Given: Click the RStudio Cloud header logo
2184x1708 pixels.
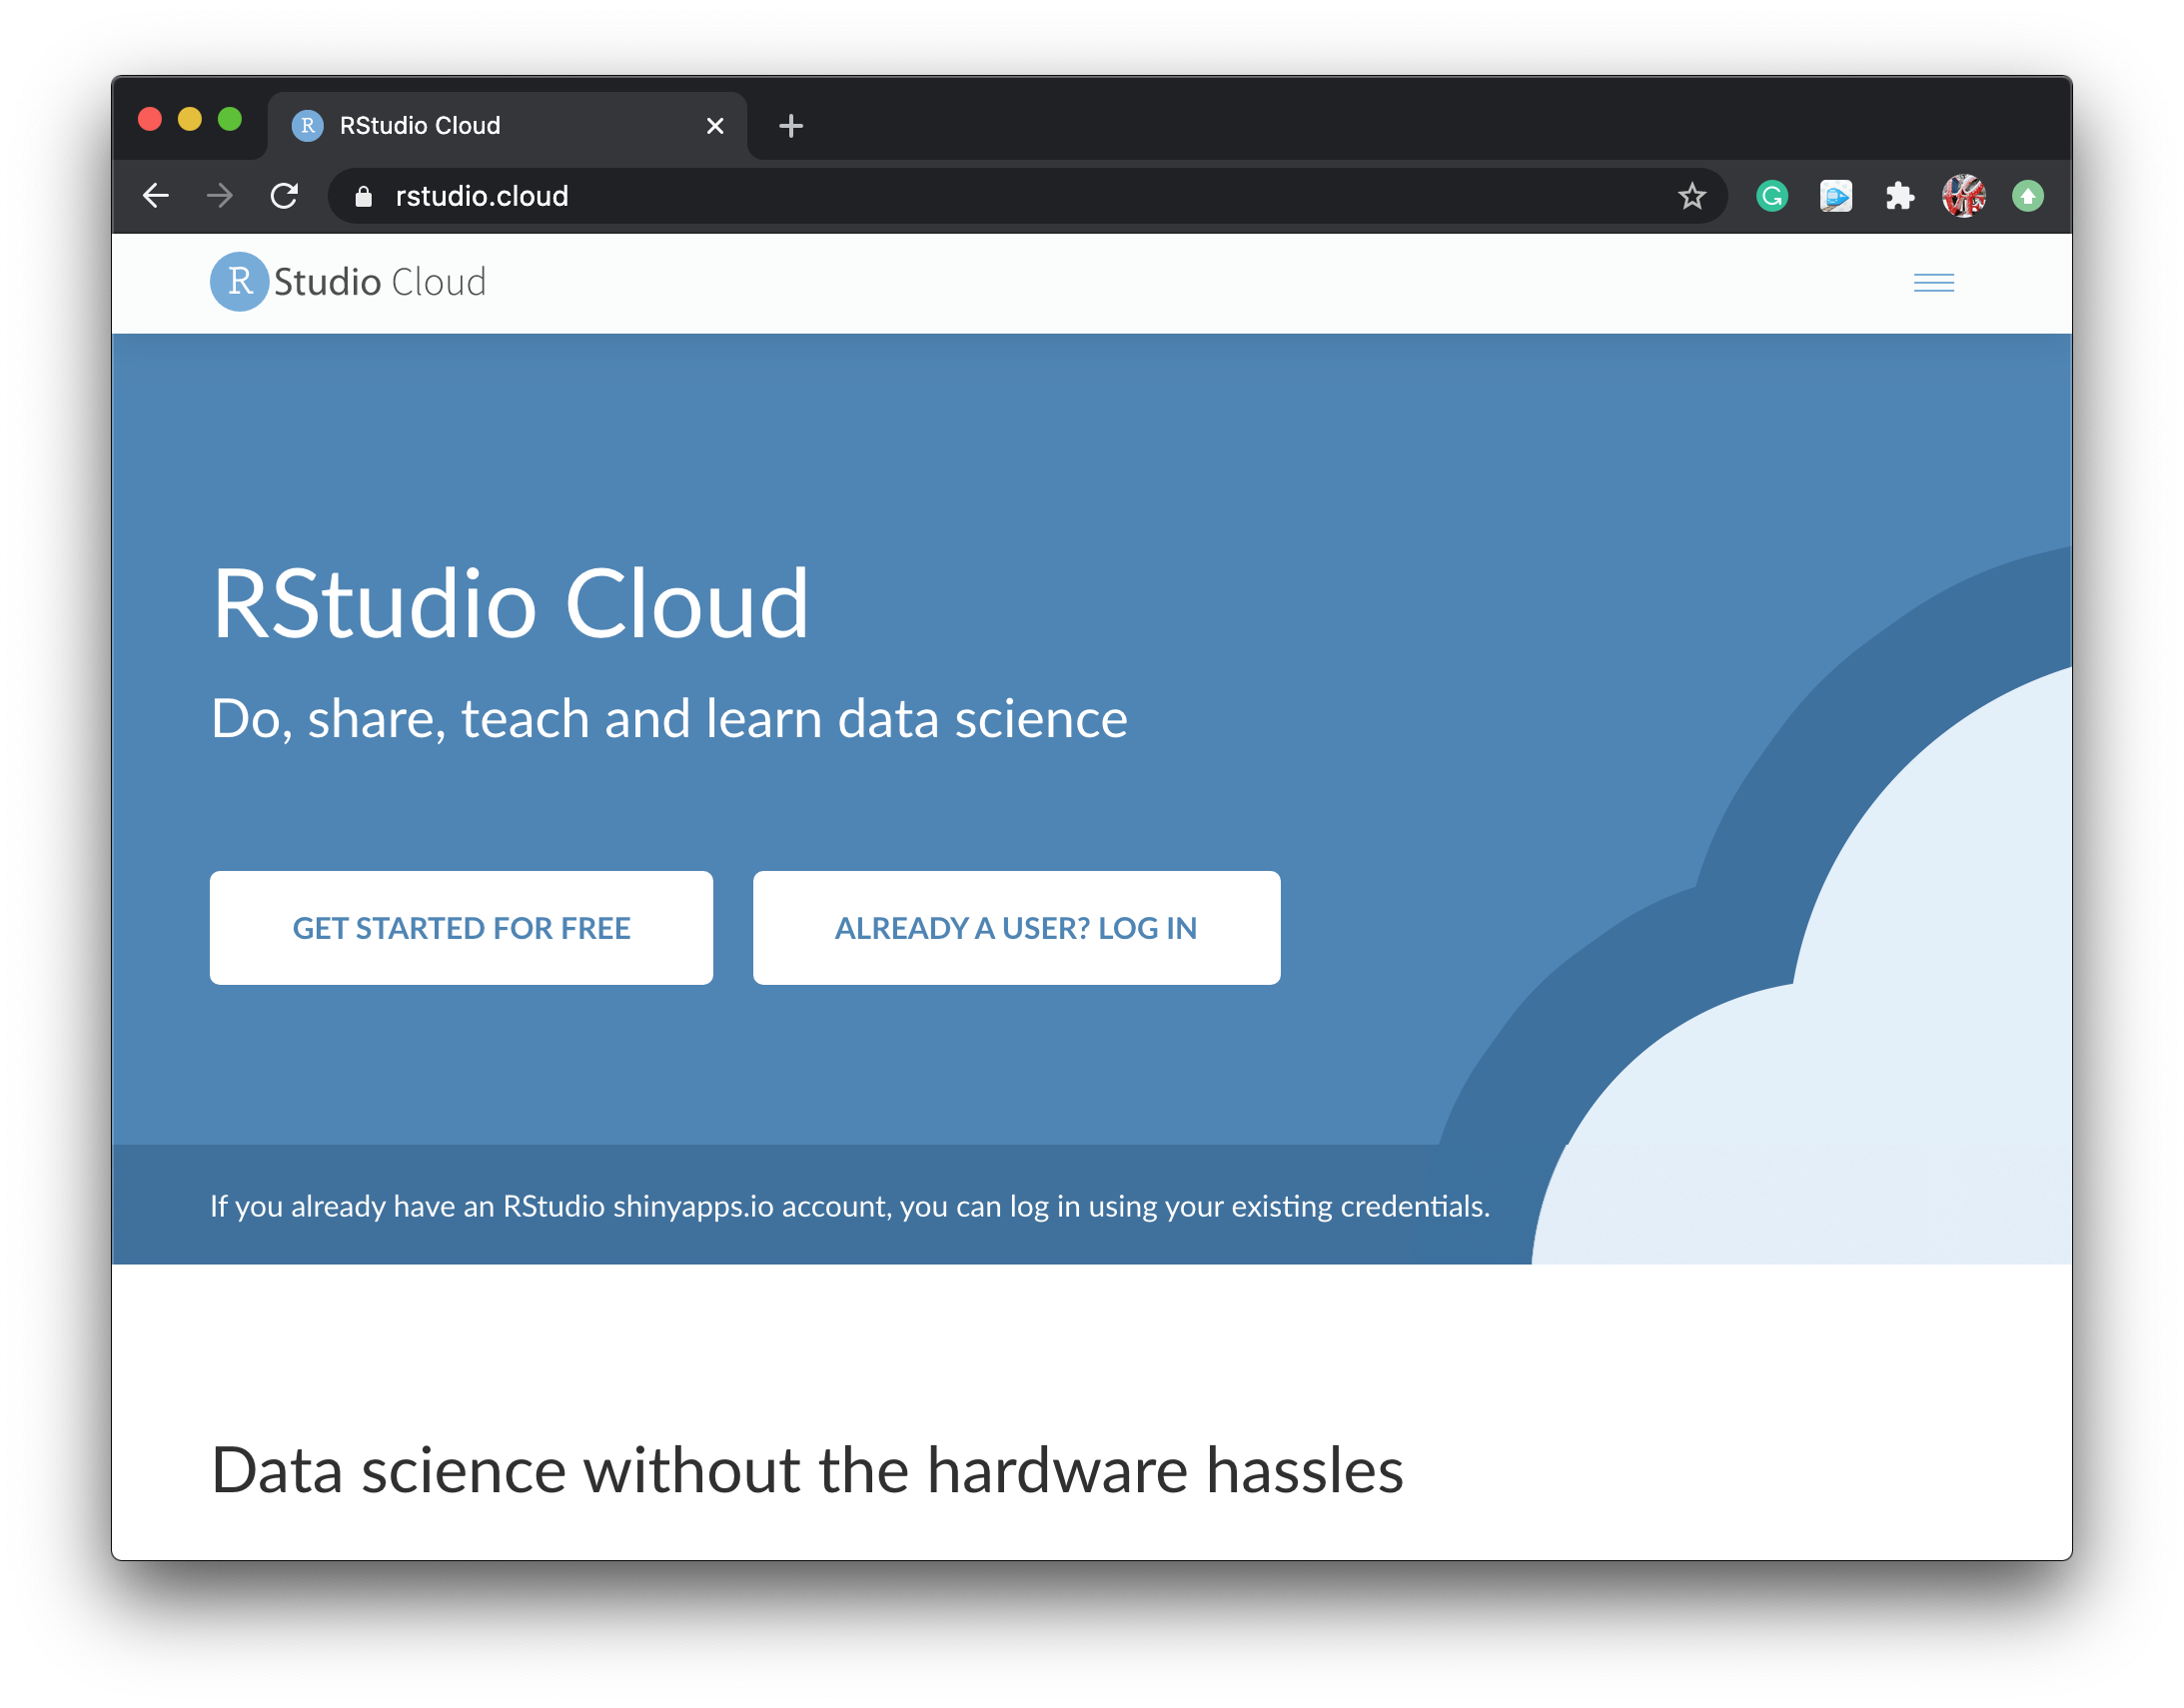Looking at the screenshot, I should [348, 282].
